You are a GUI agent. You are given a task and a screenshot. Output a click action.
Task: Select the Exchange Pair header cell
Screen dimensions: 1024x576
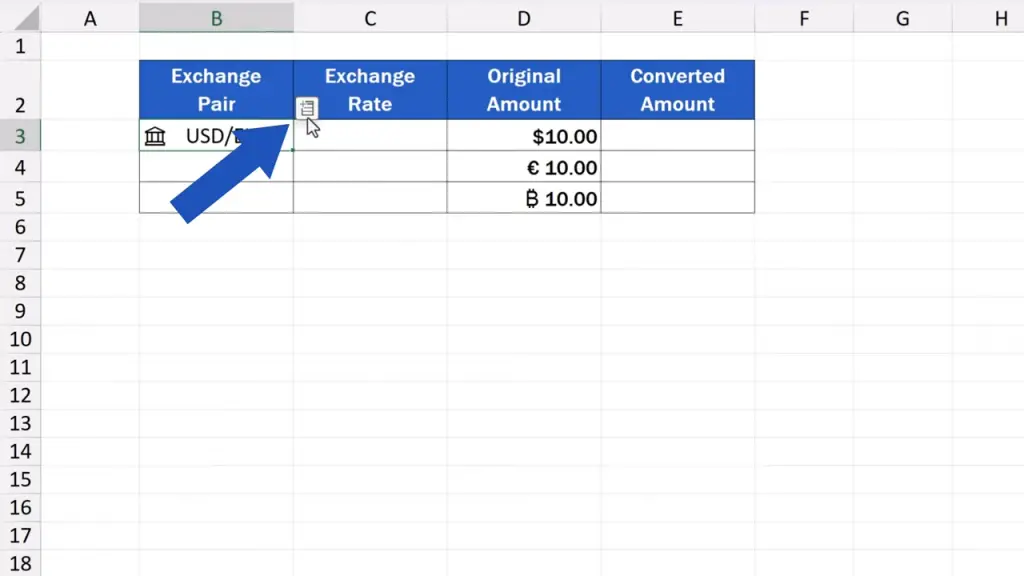[216, 90]
